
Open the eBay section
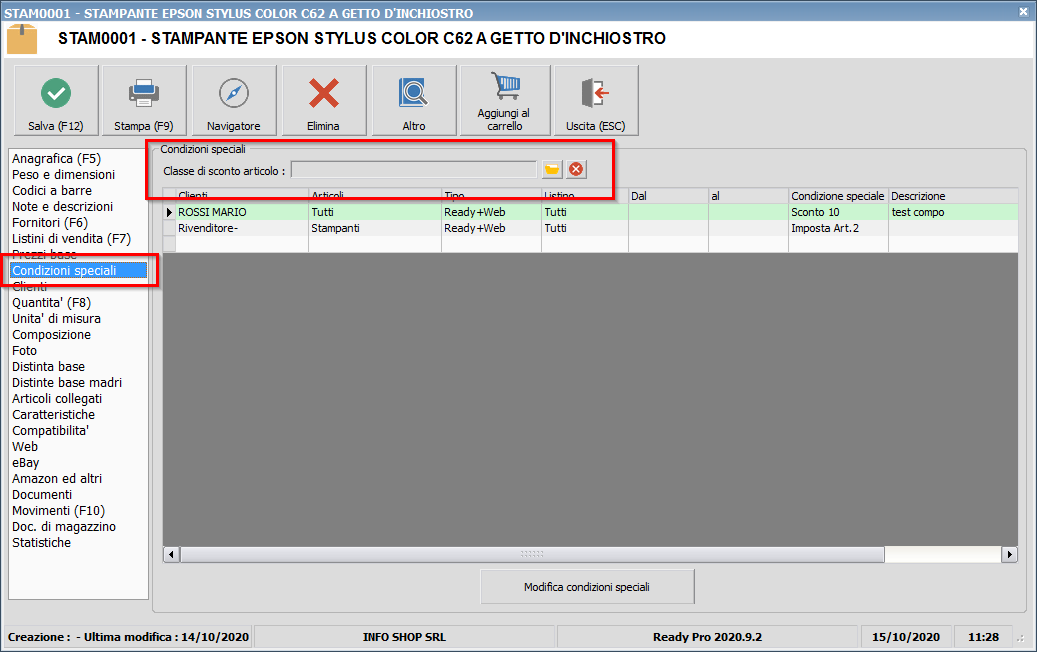pyautogui.click(x=26, y=462)
